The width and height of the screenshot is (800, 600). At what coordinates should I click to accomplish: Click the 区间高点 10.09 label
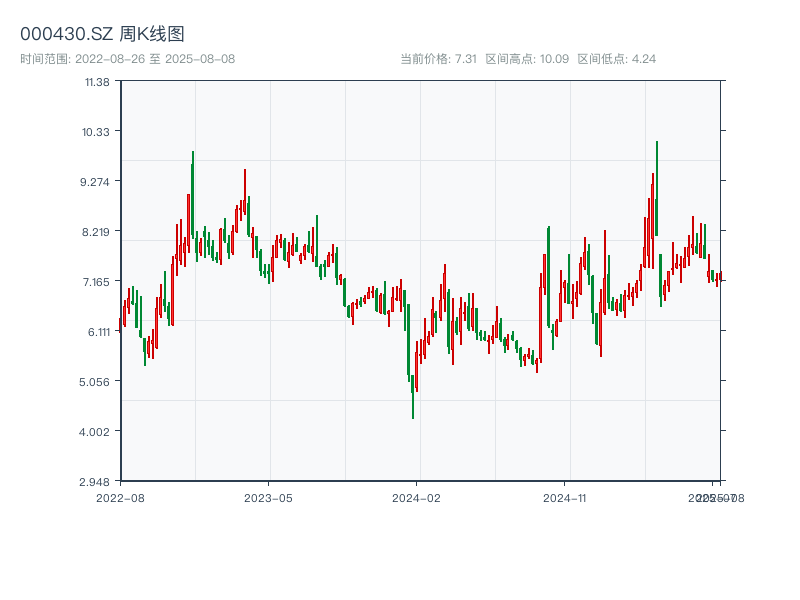coord(527,59)
